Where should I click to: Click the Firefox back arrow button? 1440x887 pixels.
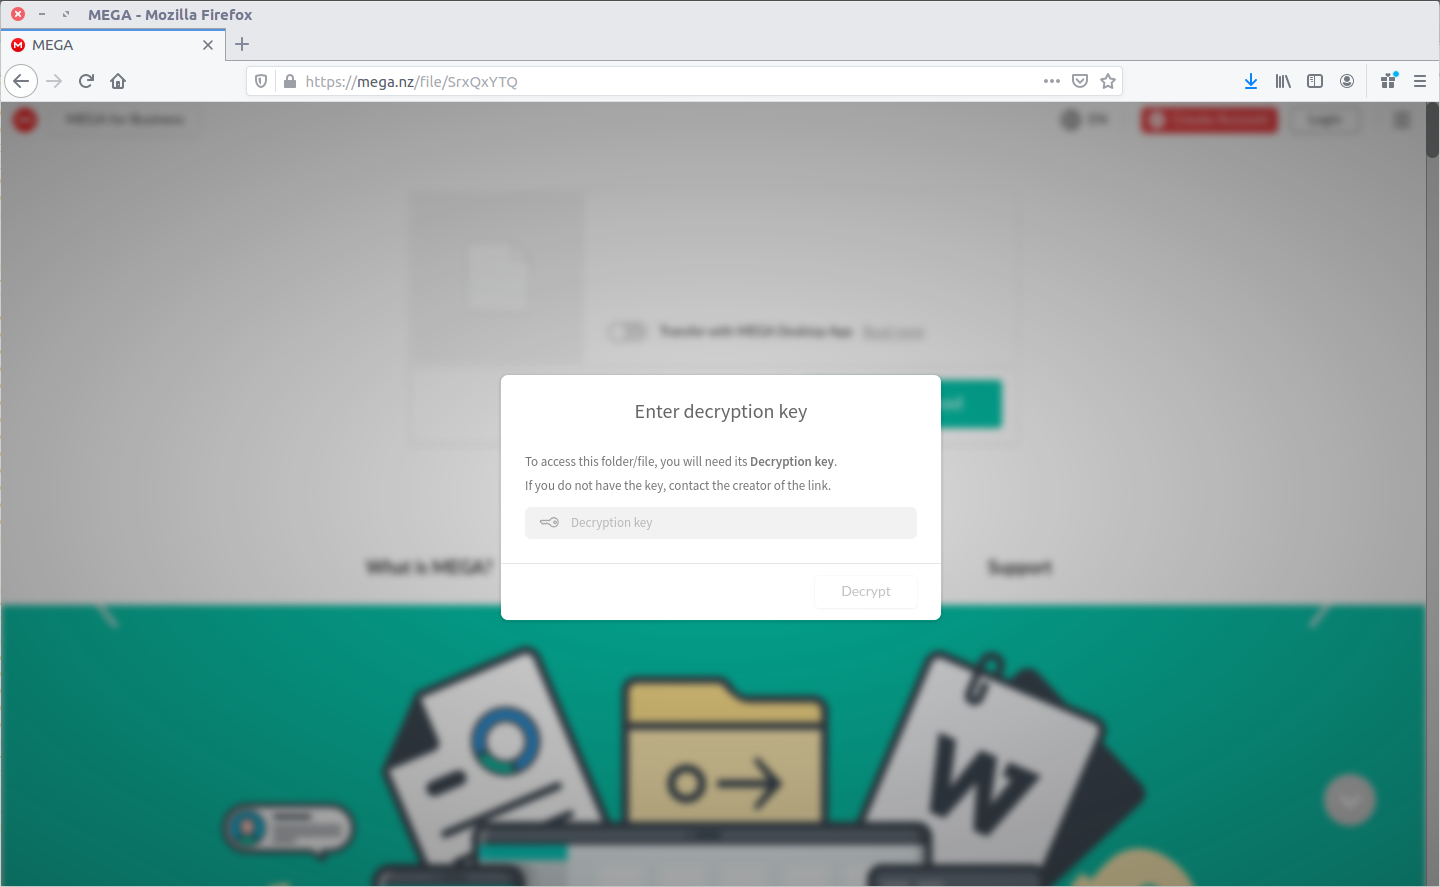click(x=21, y=81)
